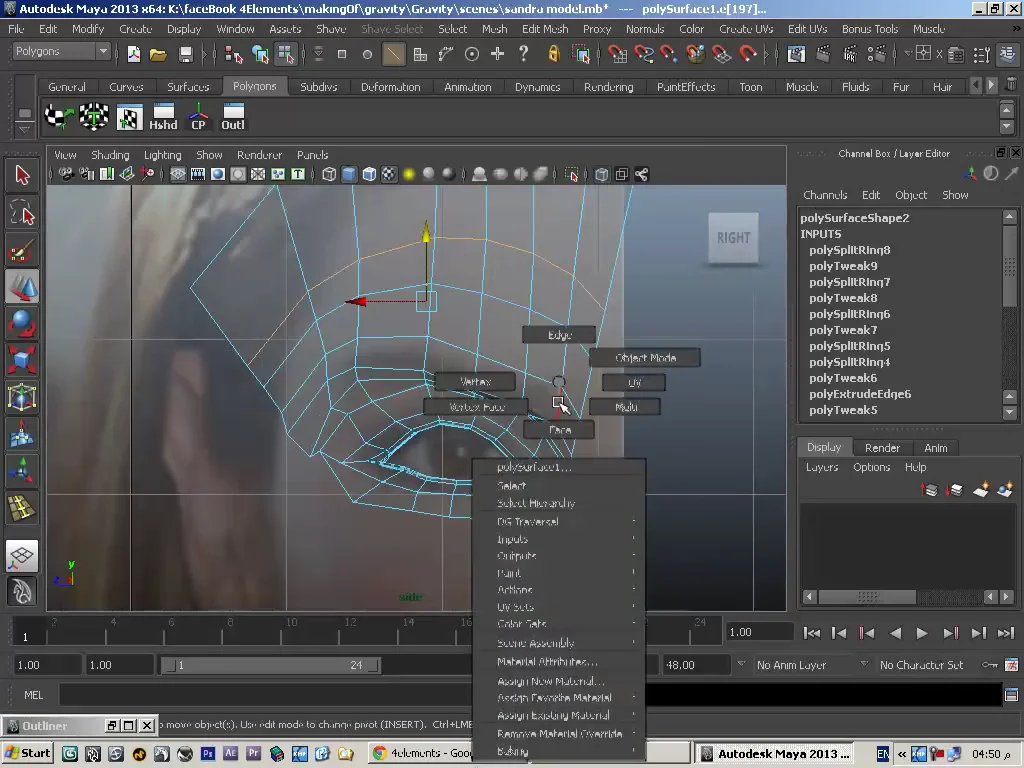Click the lock selection padlock icon
The width and height of the screenshot is (1024, 768).
[553, 54]
